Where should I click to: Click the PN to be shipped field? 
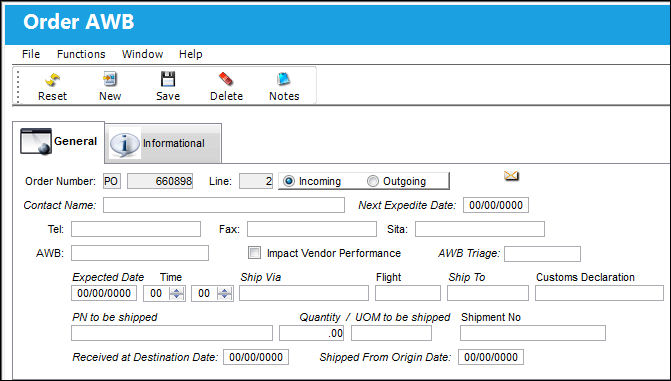tap(172, 333)
